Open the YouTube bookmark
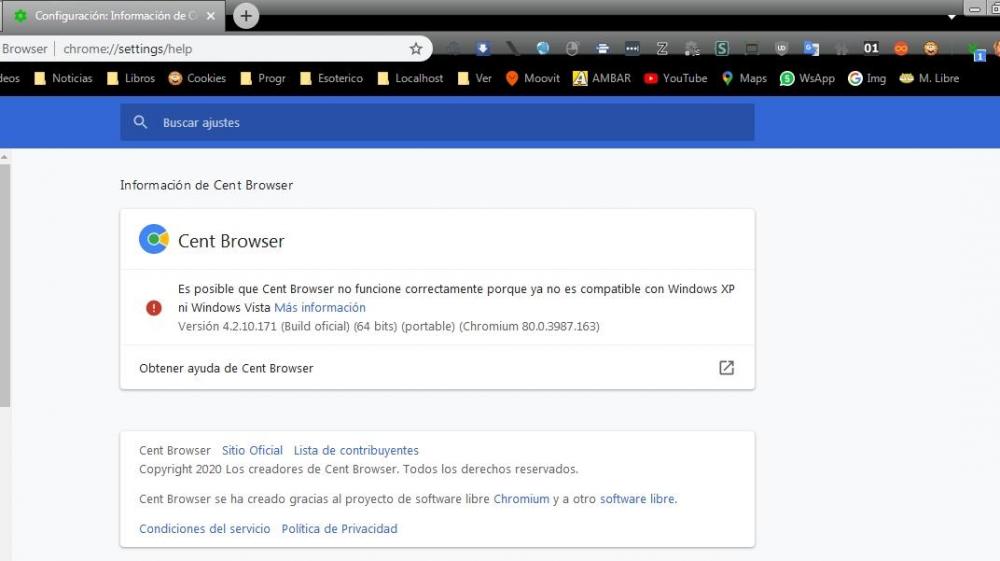The width and height of the screenshot is (1000, 561). [676, 78]
